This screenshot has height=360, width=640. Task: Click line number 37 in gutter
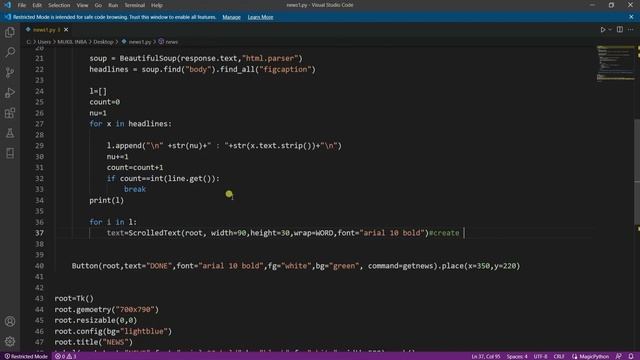click(39, 233)
